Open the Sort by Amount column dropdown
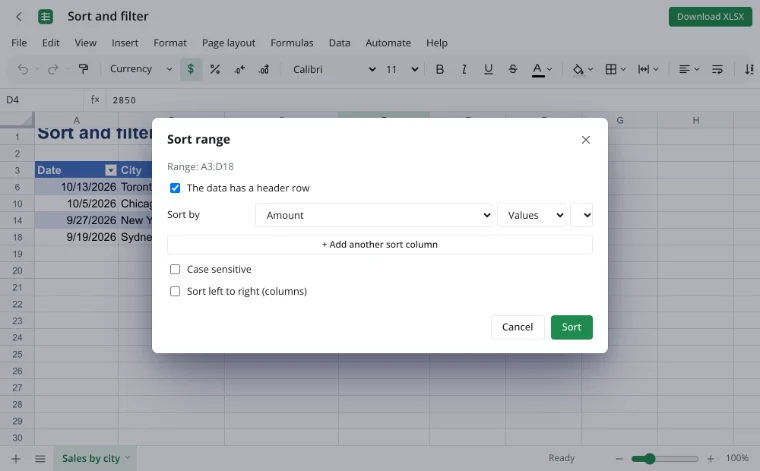Viewport: 760px width, 471px height. tap(374, 215)
